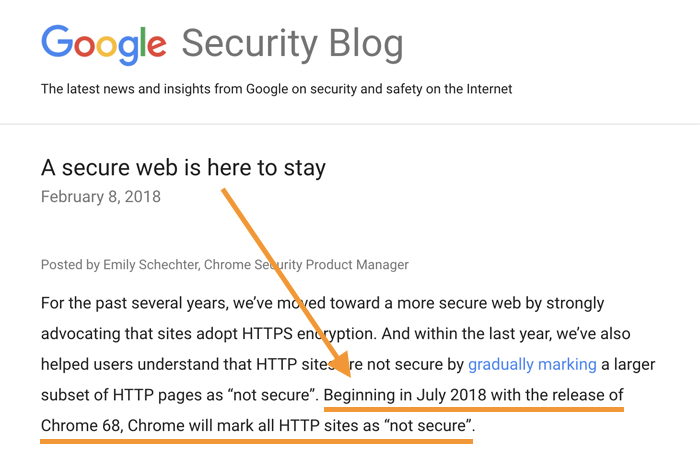This screenshot has width=700, height=455.
Task: Click the Google logo in the header
Action: 104,45
